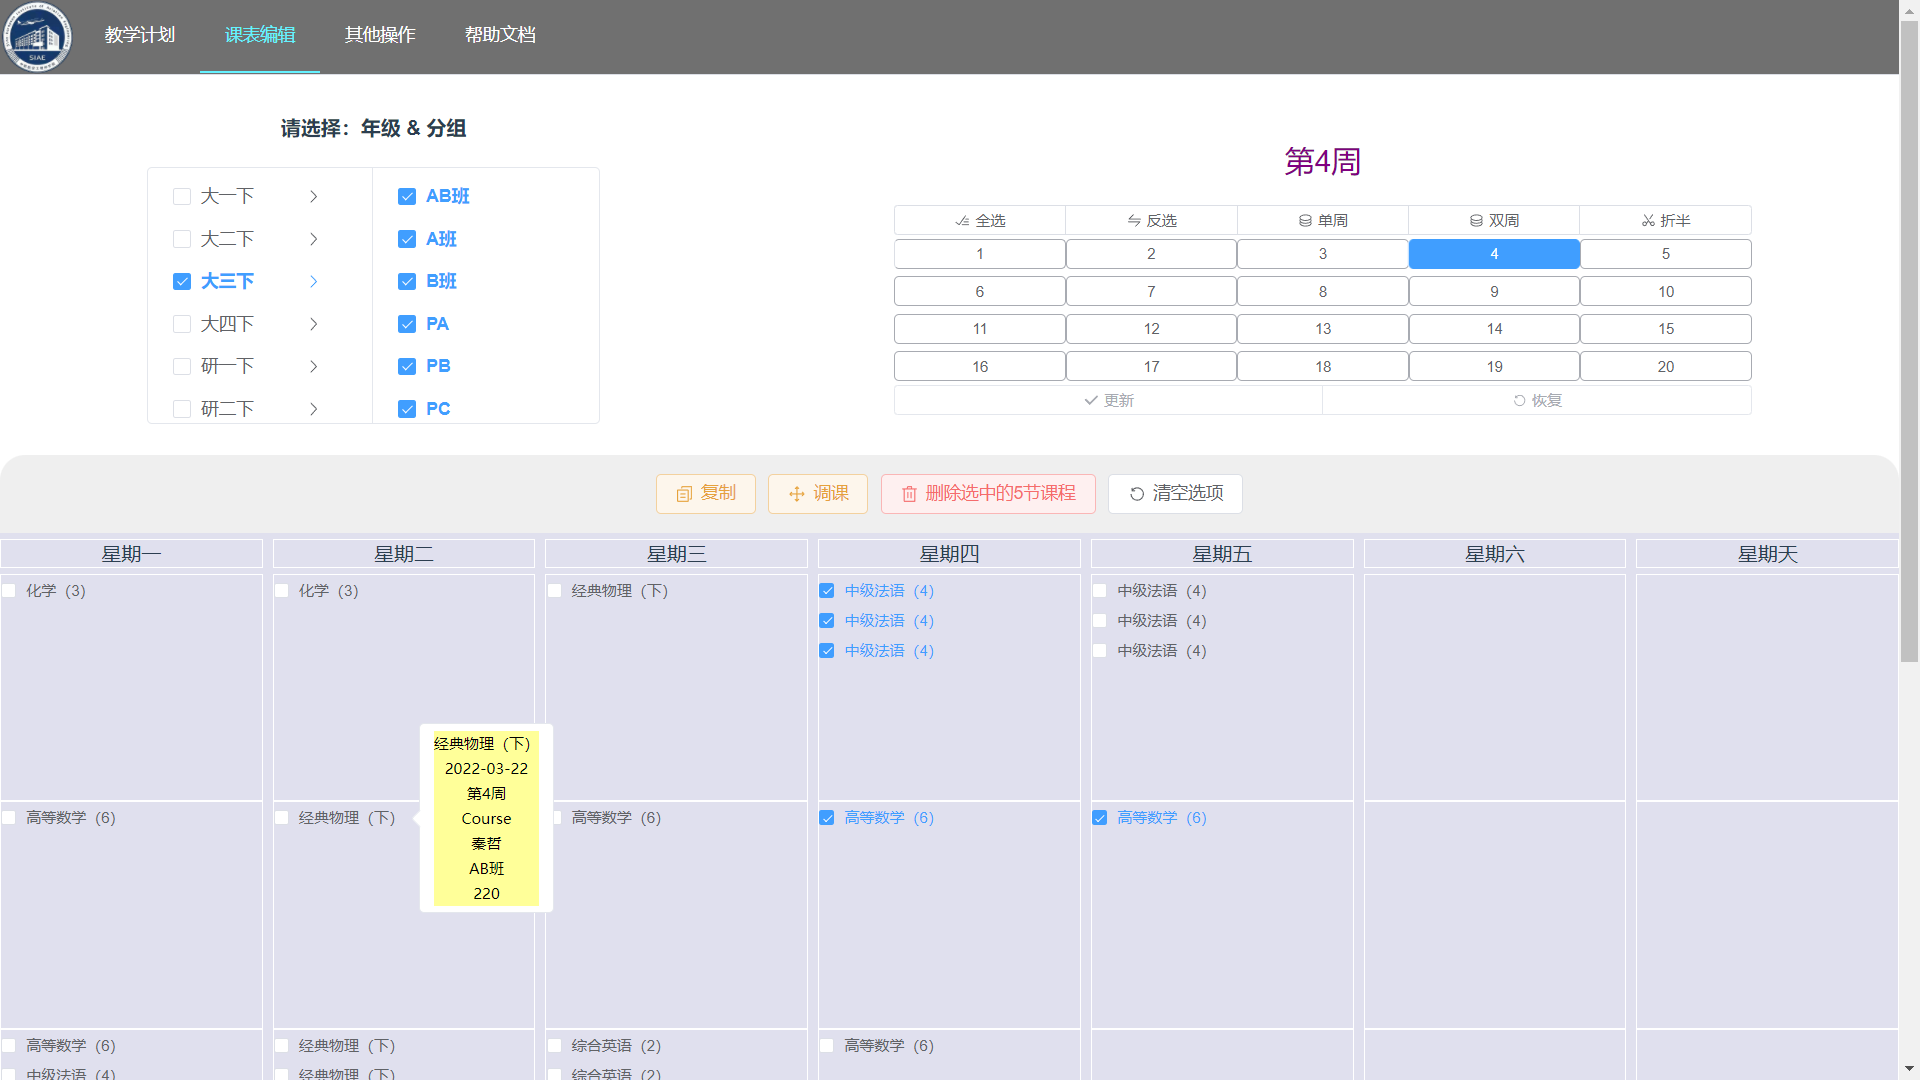Viewport: 1920px width, 1080px height.
Task: Click the 星期六 column header
Action: pos(1495,554)
